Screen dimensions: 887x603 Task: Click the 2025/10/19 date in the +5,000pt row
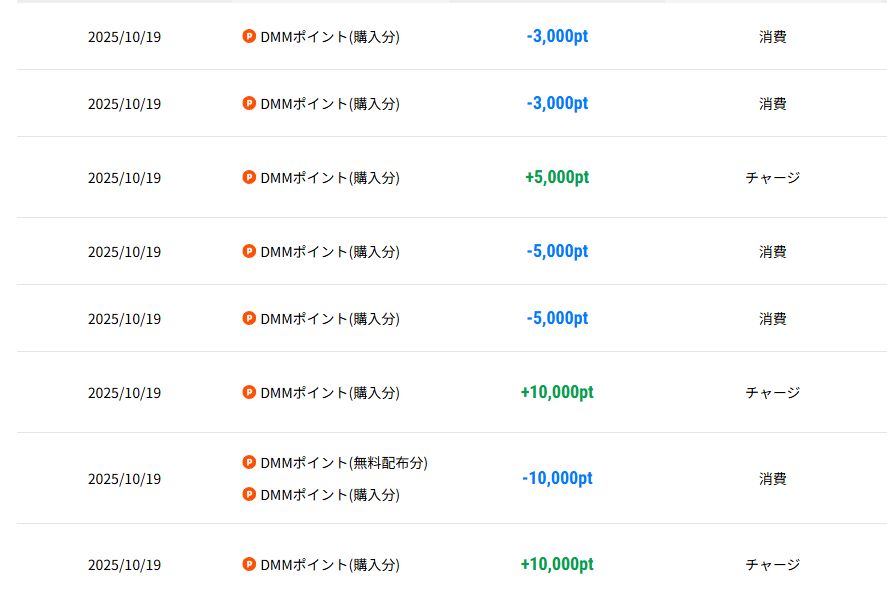(124, 178)
